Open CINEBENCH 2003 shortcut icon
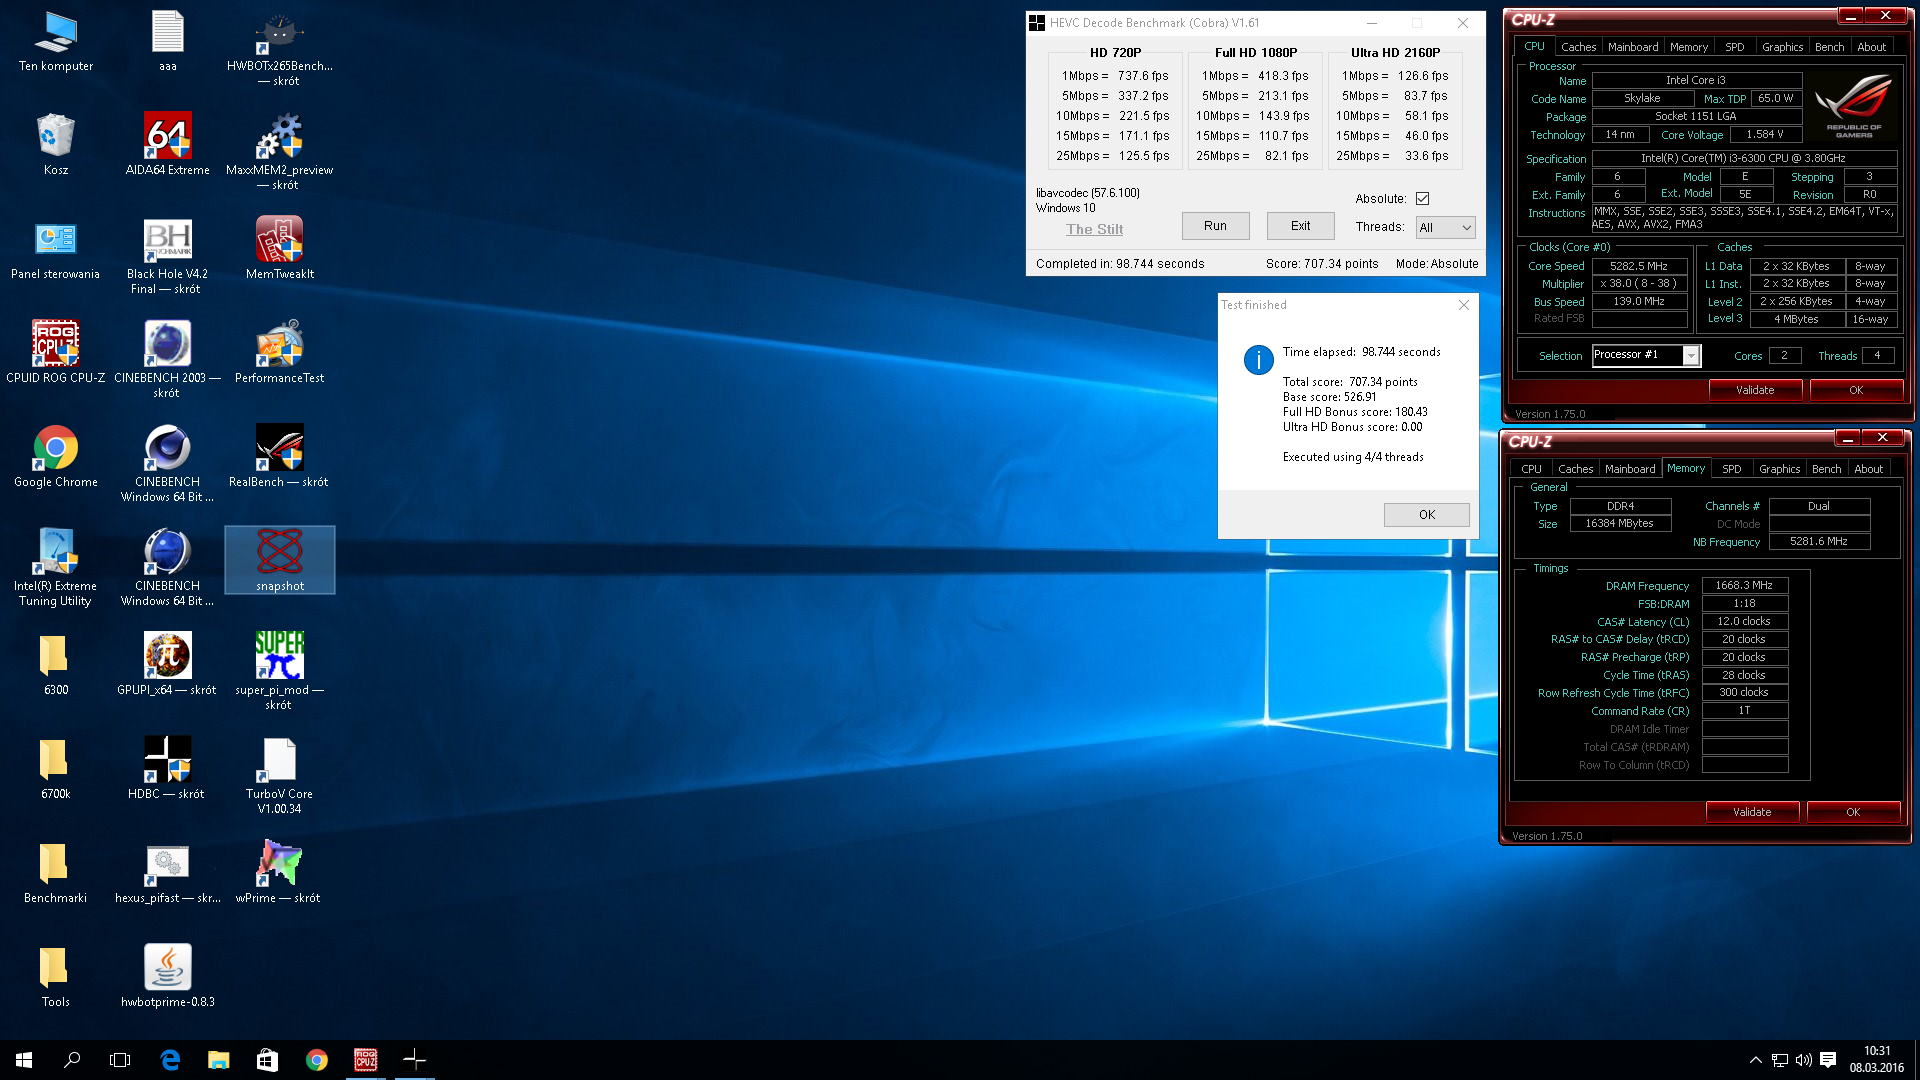 [x=168, y=360]
